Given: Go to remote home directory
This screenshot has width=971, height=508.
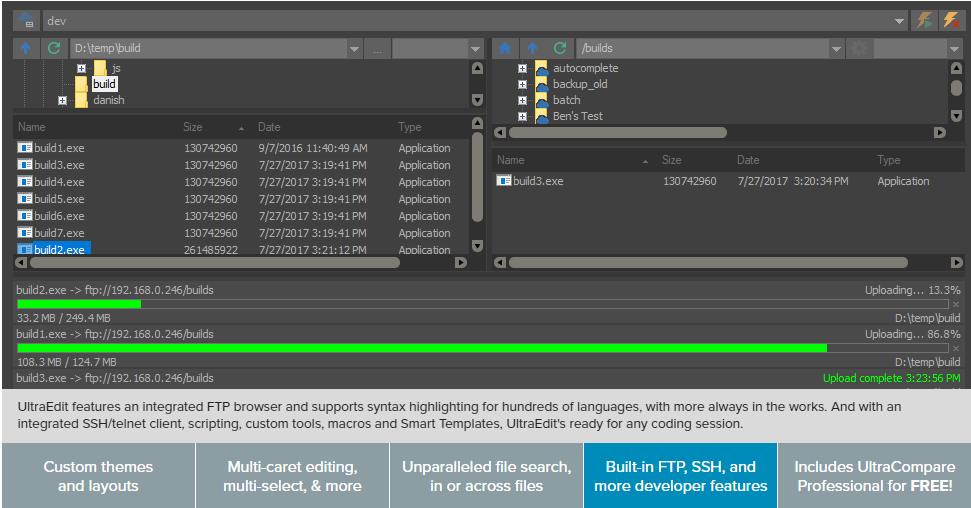Looking at the screenshot, I should 505,48.
